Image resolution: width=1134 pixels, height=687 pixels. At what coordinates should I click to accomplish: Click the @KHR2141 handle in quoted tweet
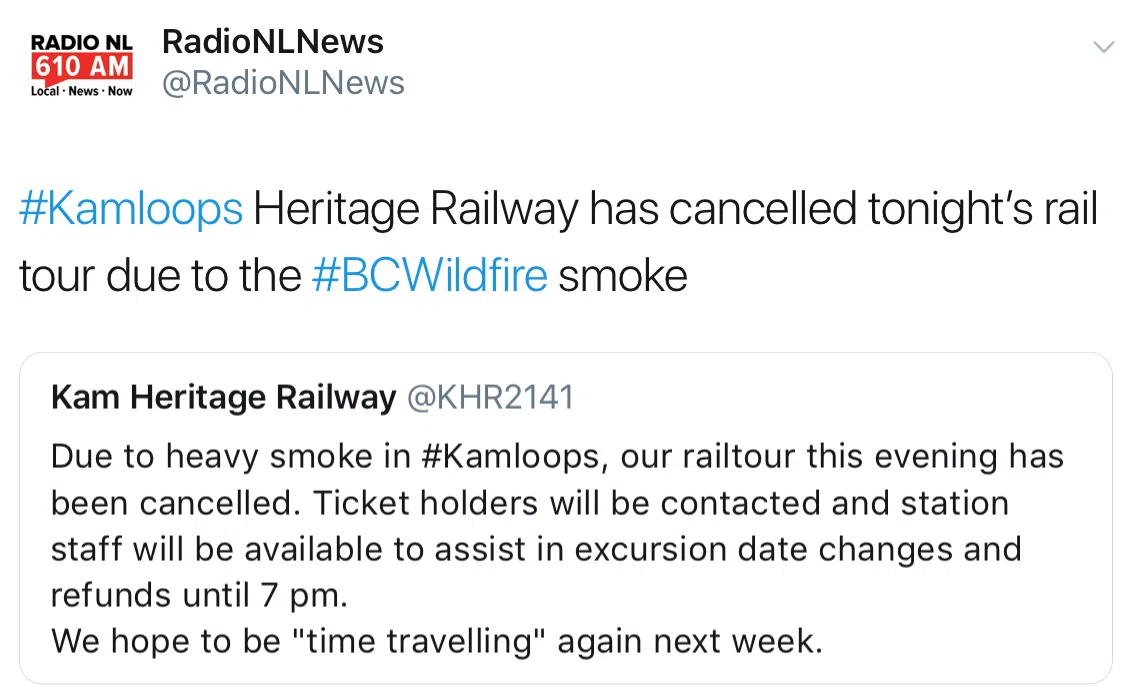click(x=490, y=398)
